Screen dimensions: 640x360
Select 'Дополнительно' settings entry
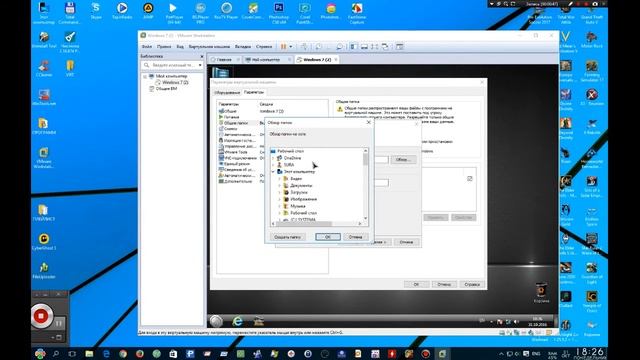coord(238,181)
